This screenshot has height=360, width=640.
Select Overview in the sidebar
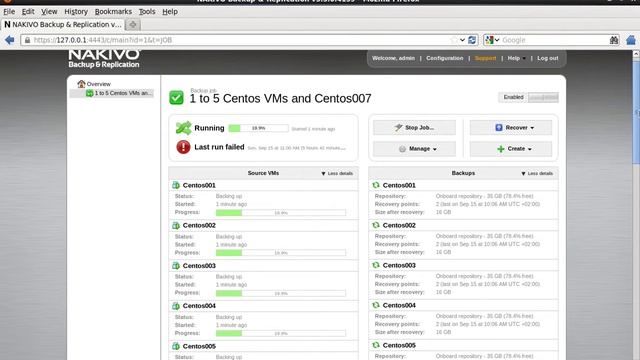point(98,84)
